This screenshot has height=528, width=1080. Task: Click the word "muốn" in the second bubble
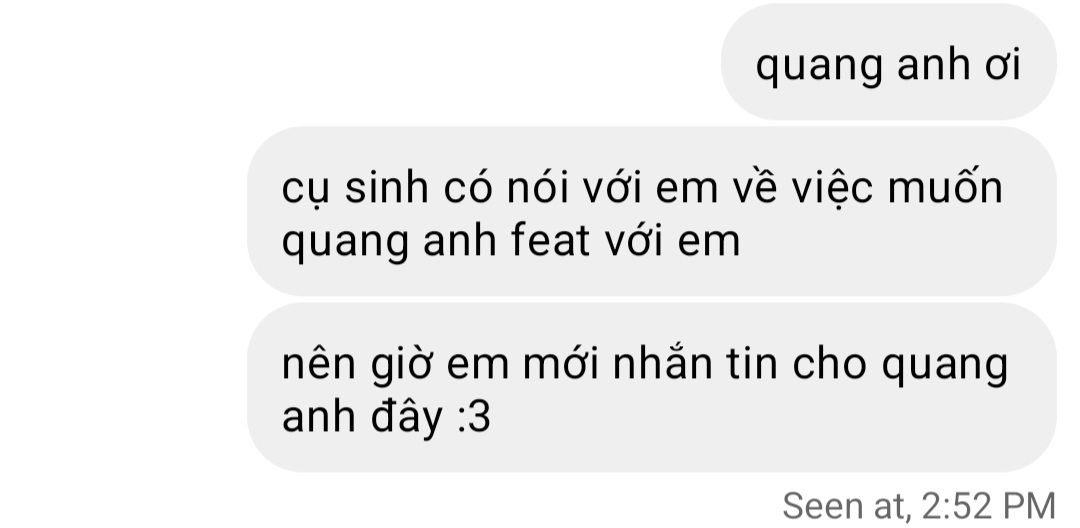[944, 188]
